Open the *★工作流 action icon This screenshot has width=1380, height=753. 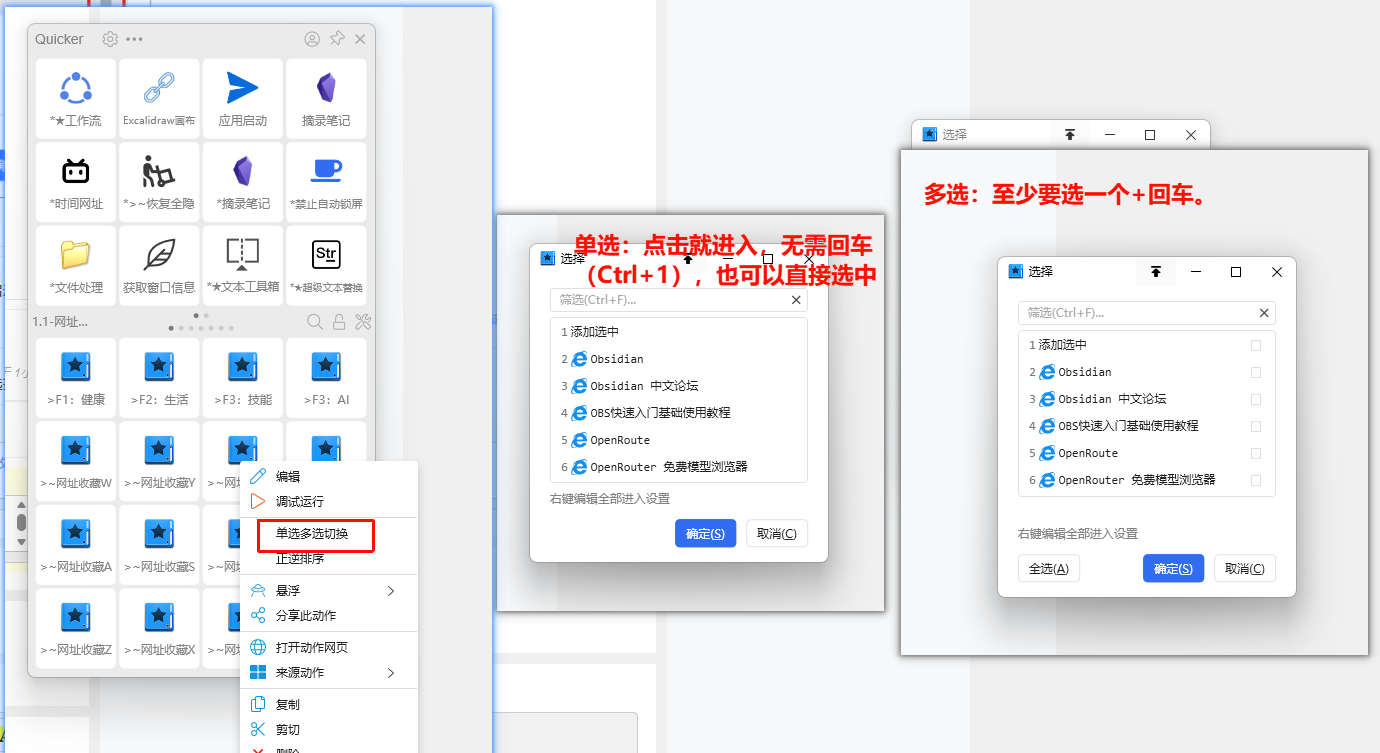tap(76, 89)
